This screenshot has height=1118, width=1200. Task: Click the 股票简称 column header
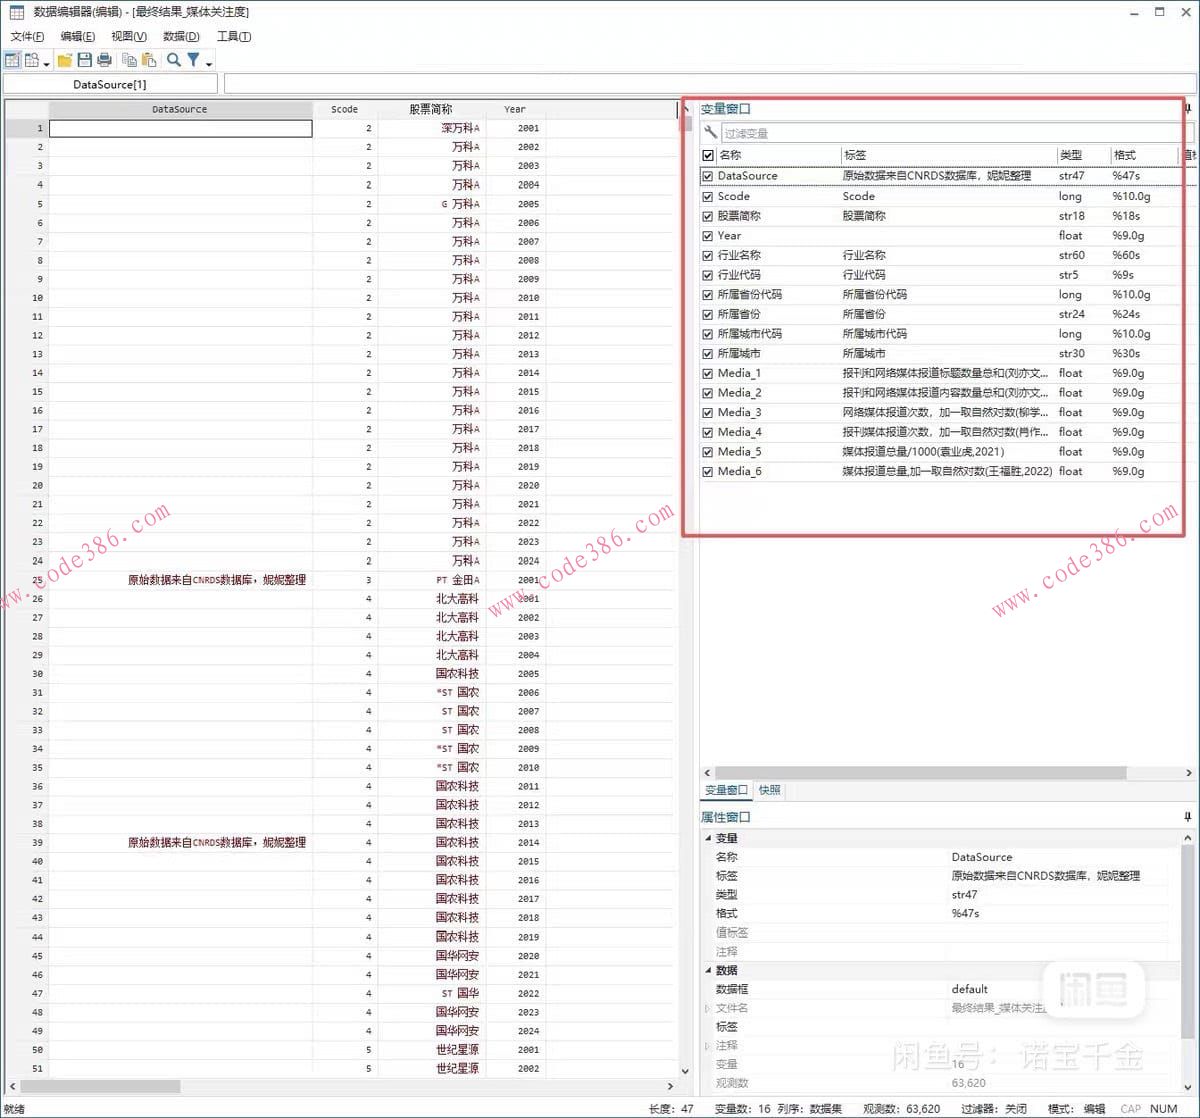pos(430,109)
